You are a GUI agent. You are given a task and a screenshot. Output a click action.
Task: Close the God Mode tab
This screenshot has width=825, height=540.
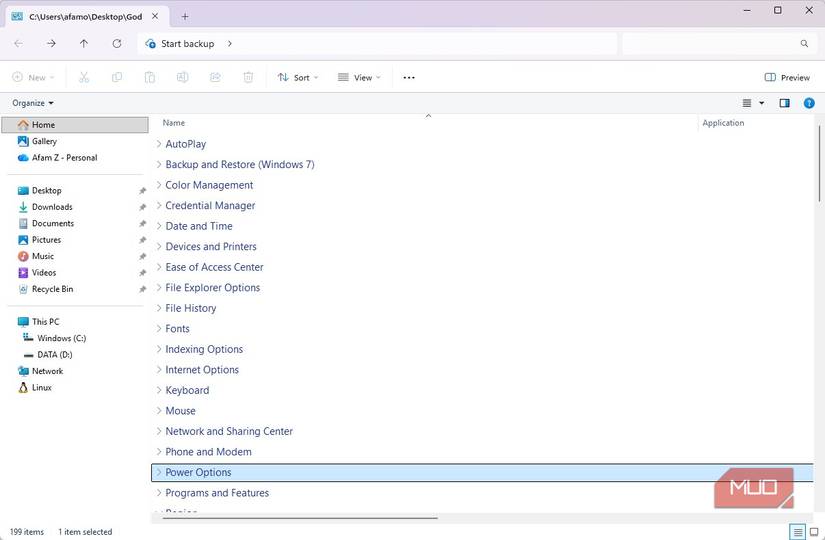coord(155,16)
